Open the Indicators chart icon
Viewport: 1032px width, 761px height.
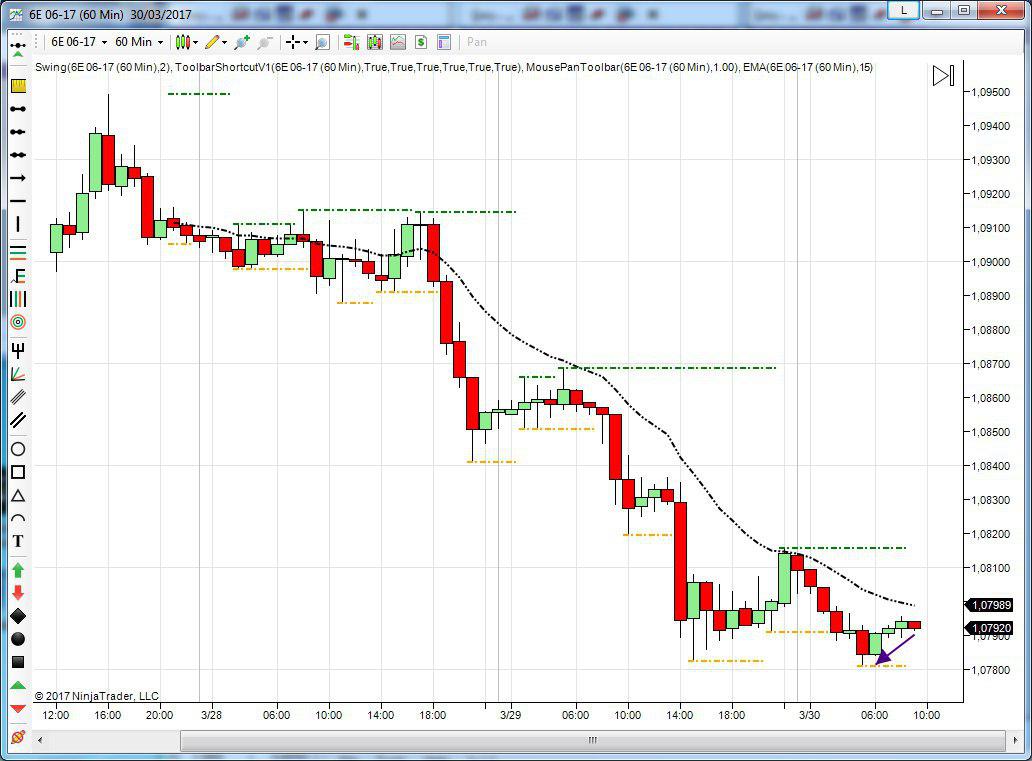(398, 42)
